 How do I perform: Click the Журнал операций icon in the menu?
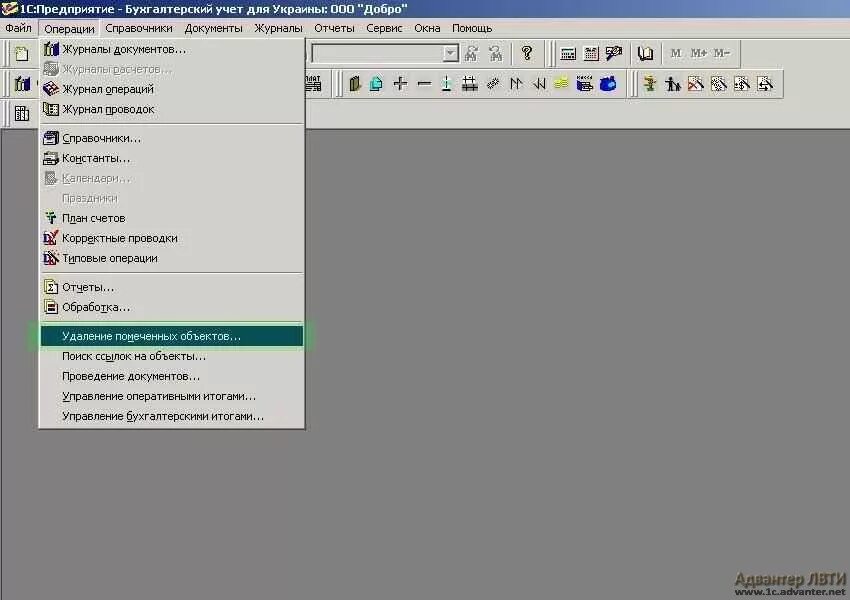(x=51, y=88)
